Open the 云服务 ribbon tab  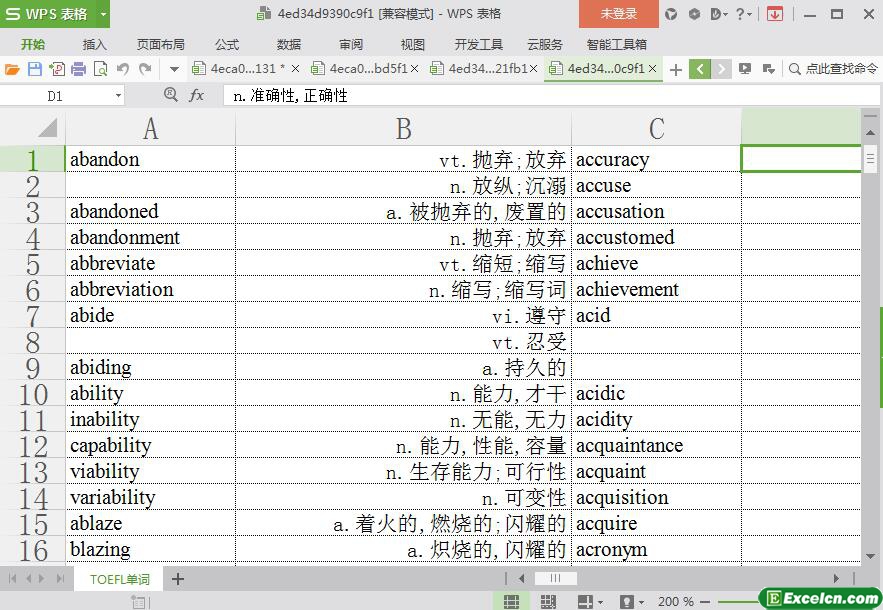click(x=545, y=44)
